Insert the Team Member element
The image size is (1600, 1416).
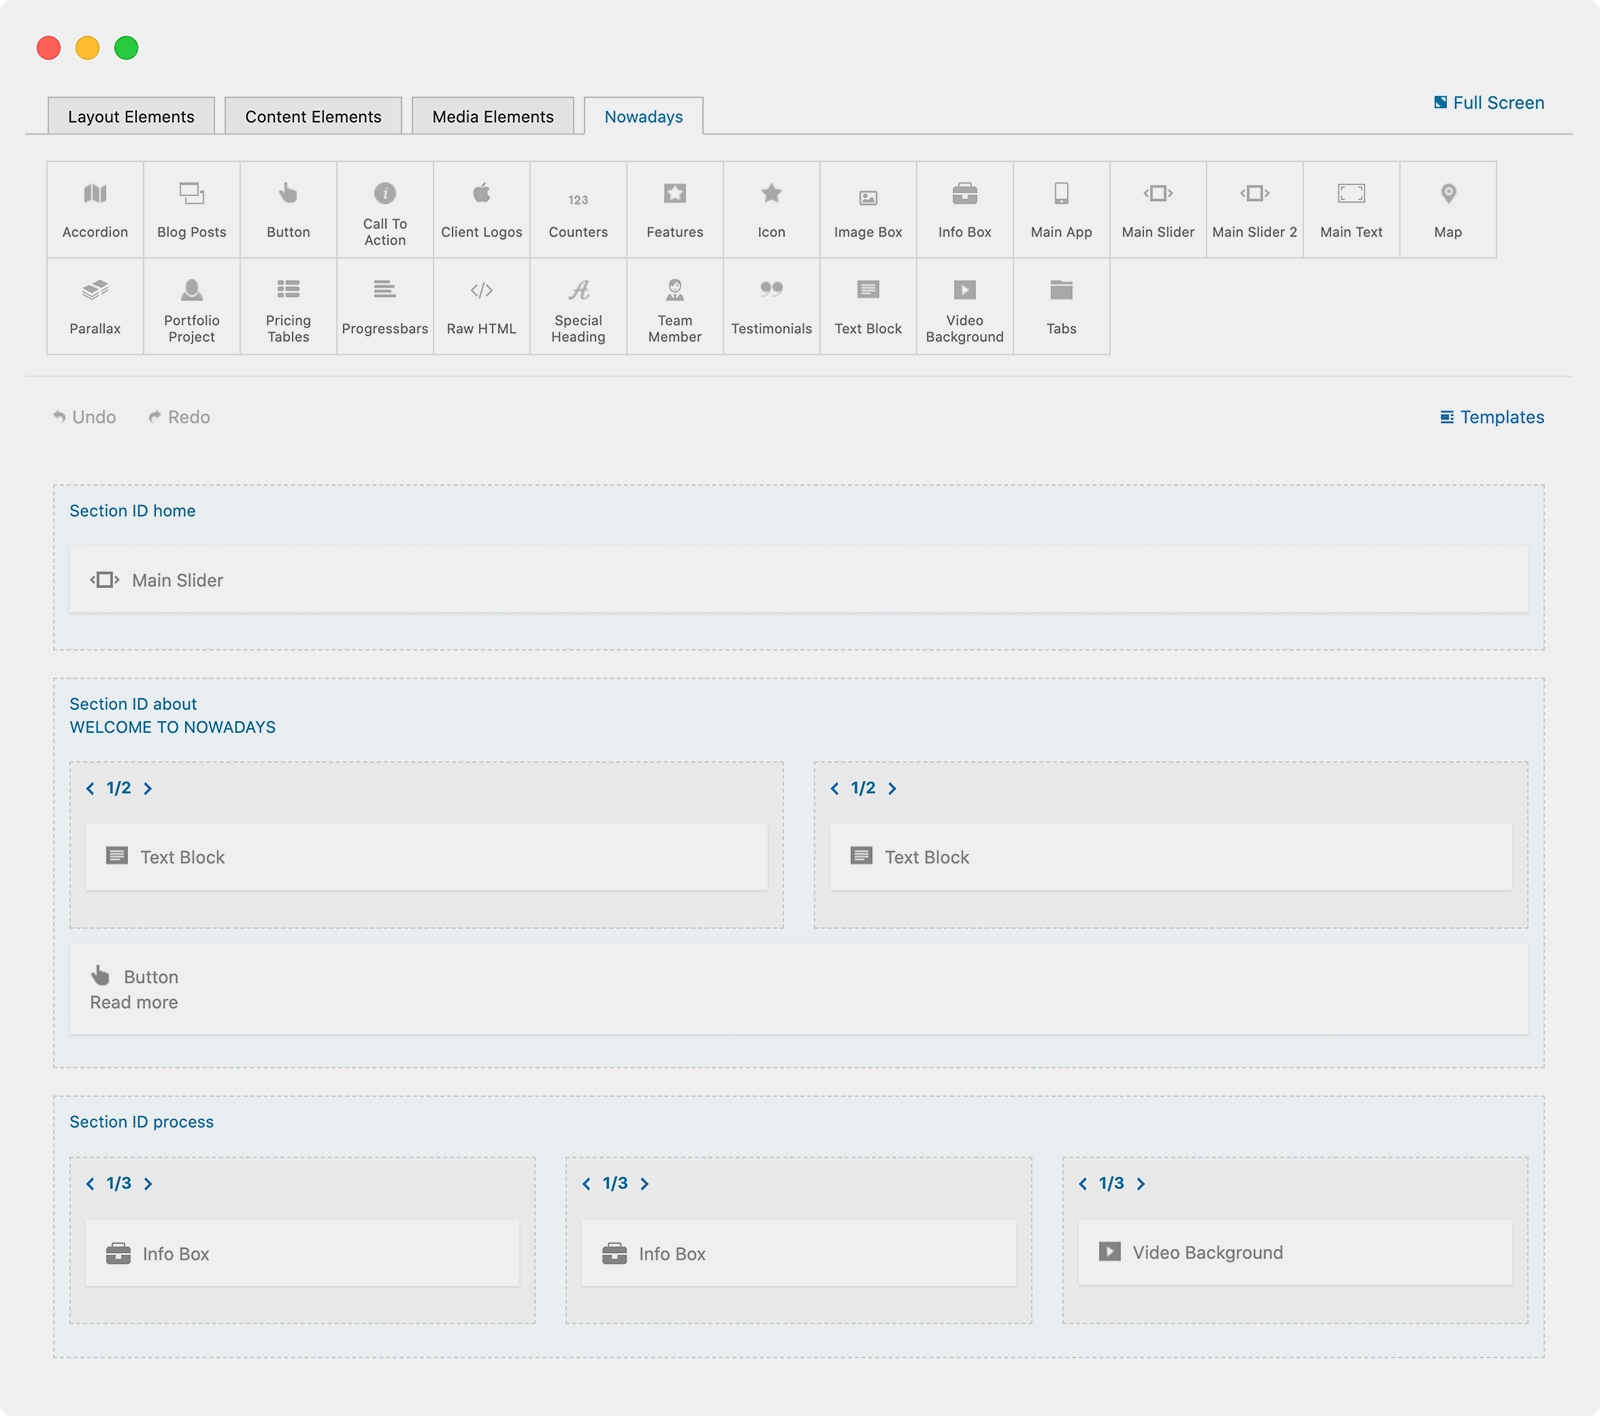pos(675,307)
